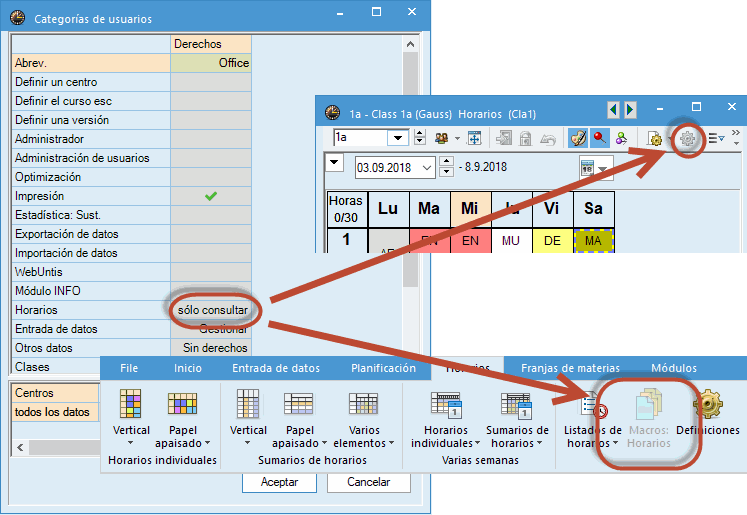Select the Horarios 'sólo consultar' rights cell
This screenshot has width=747, height=515.
pos(211,310)
